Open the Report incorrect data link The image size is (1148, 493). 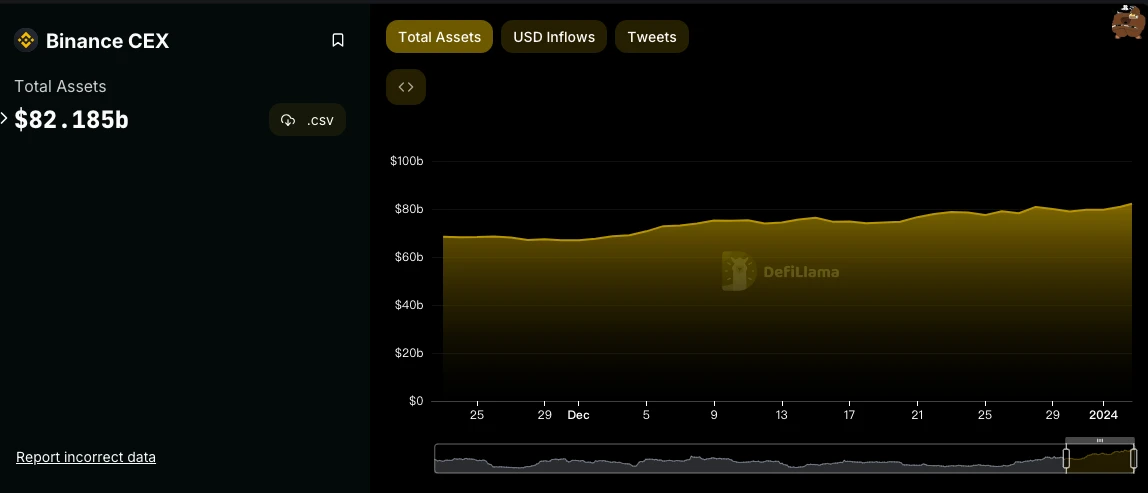click(x=86, y=457)
